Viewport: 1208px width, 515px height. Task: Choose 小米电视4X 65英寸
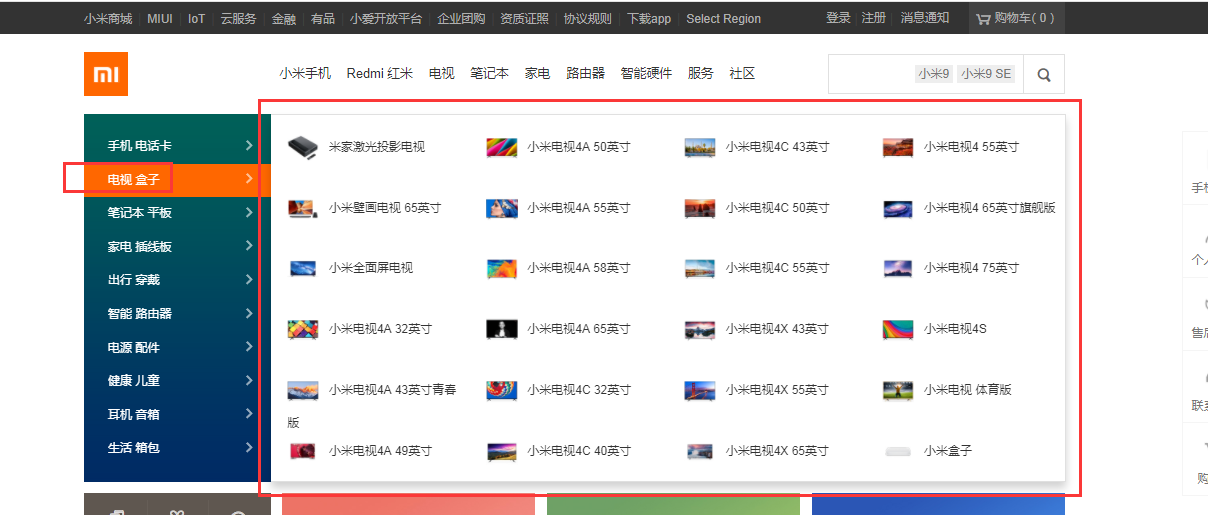click(778, 451)
